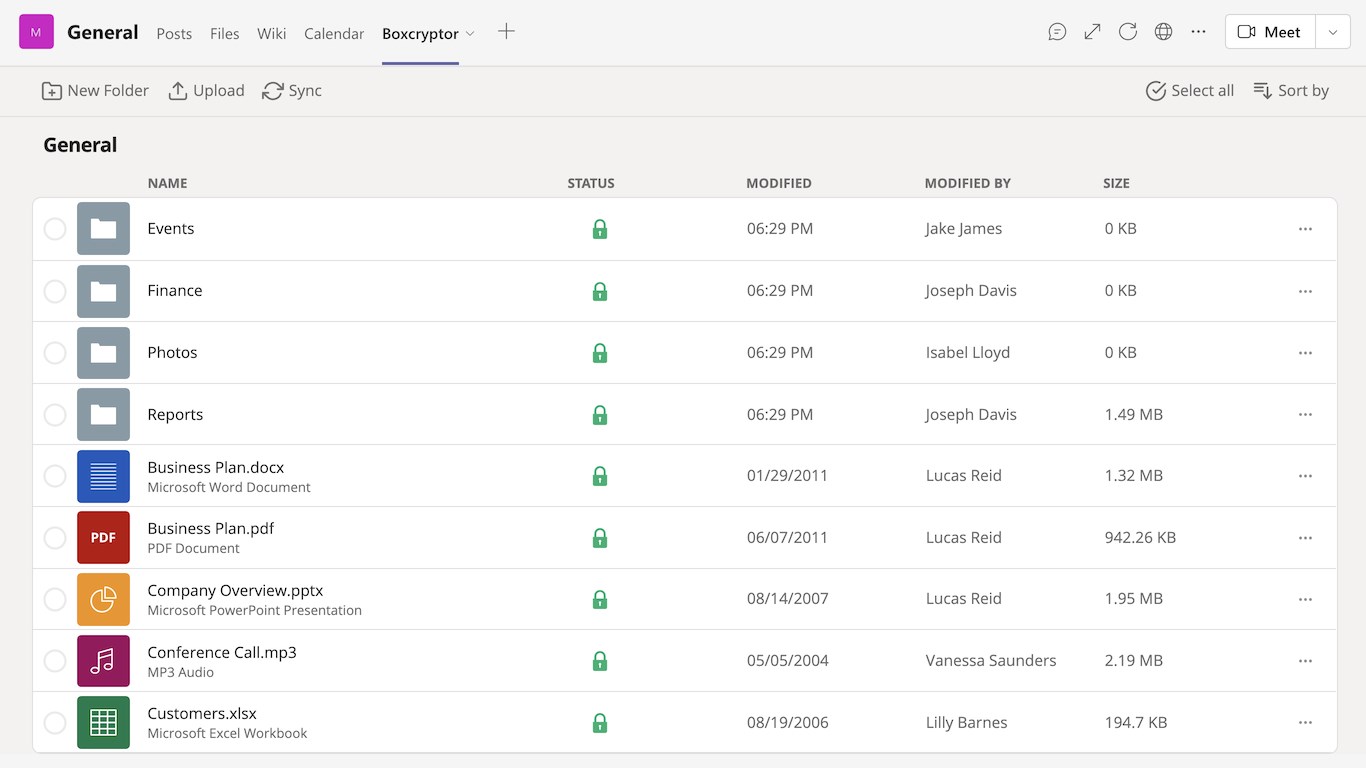Image resolution: width=1366 pixels, height=768 pixels.
Task: Switch to the Wiki tab
Action: pyautogui.click(x=271, y=33)
